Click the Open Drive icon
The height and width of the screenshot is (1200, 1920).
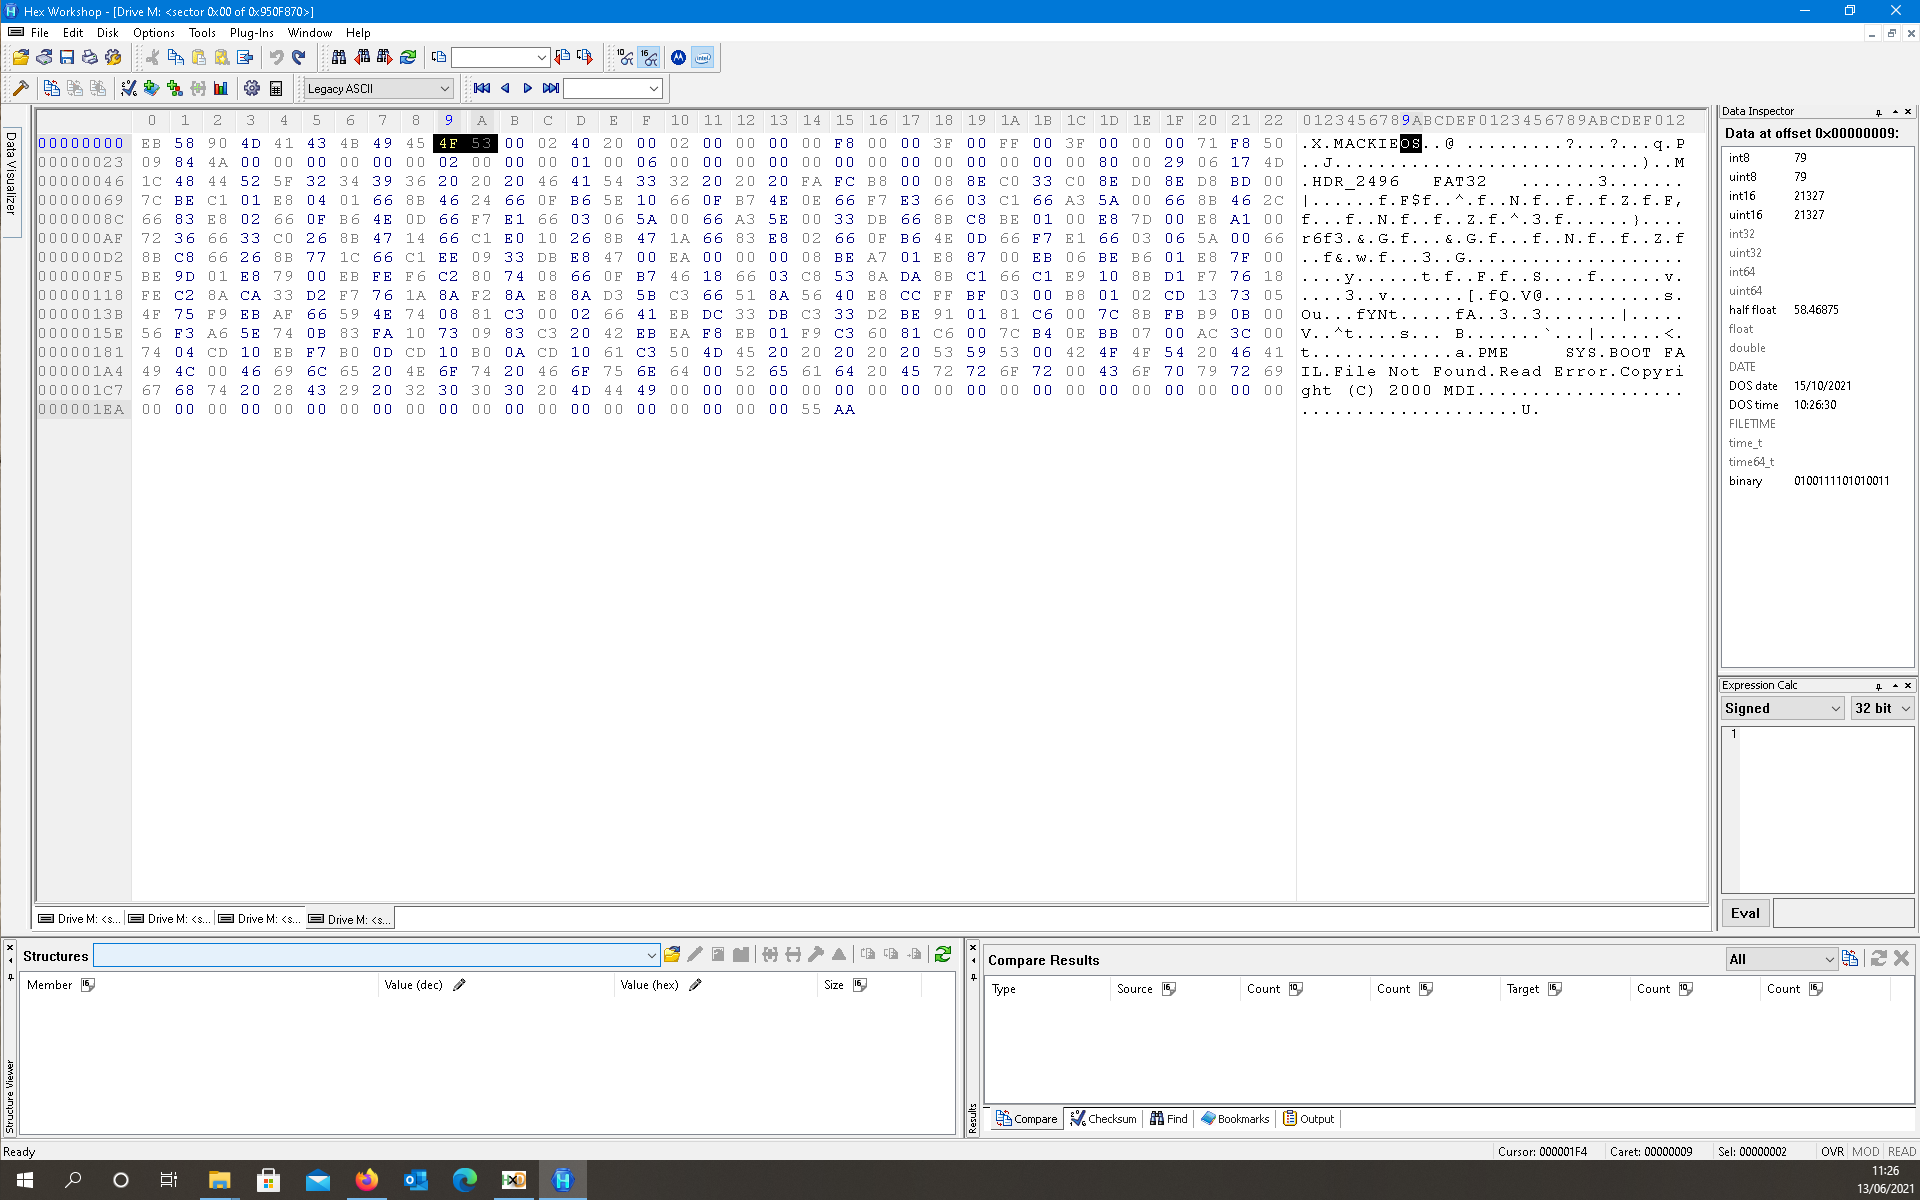point(44,58)
